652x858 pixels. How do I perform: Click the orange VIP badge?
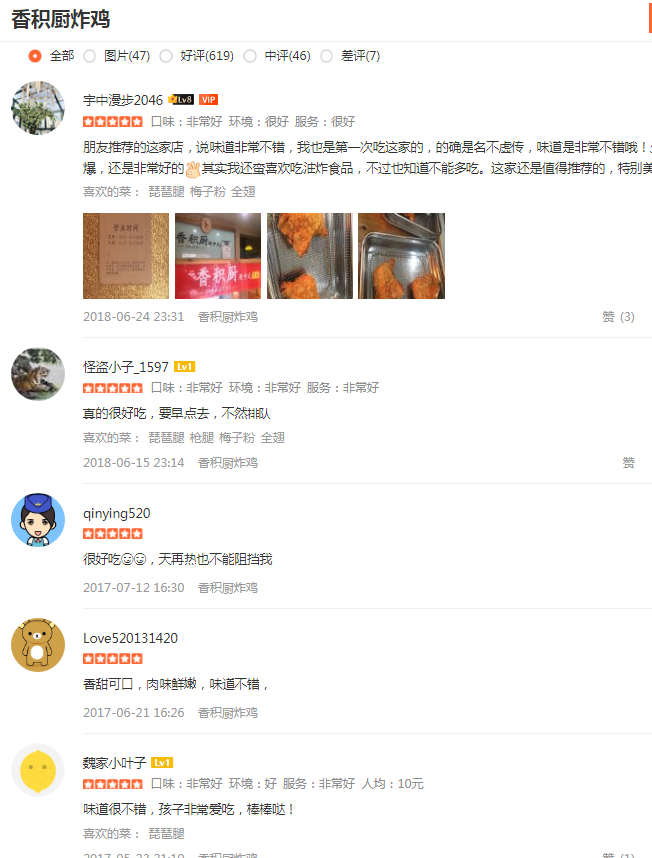tap(208, 100)
